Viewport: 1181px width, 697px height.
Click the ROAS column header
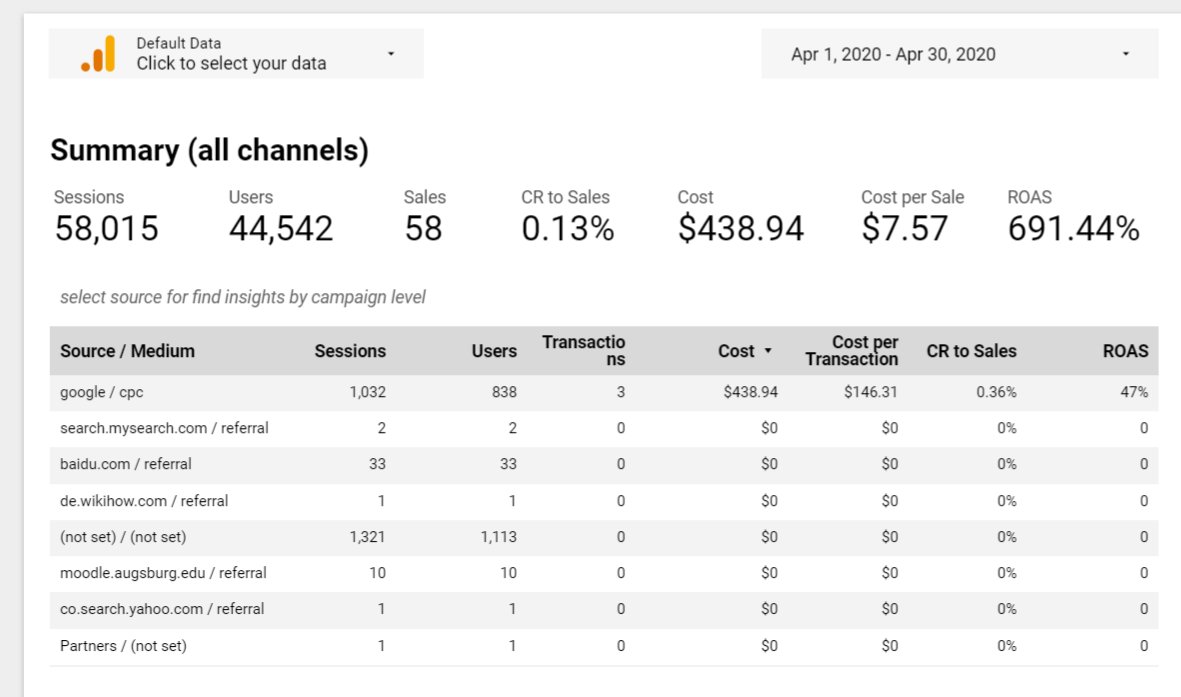[x=1125, y=351]
